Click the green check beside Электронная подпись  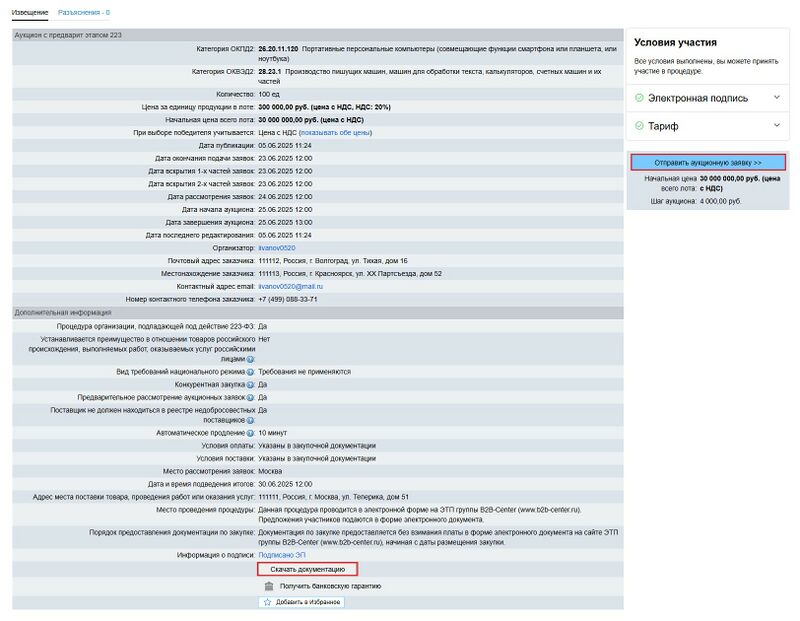pyautogui.click(x=639, y=96)
